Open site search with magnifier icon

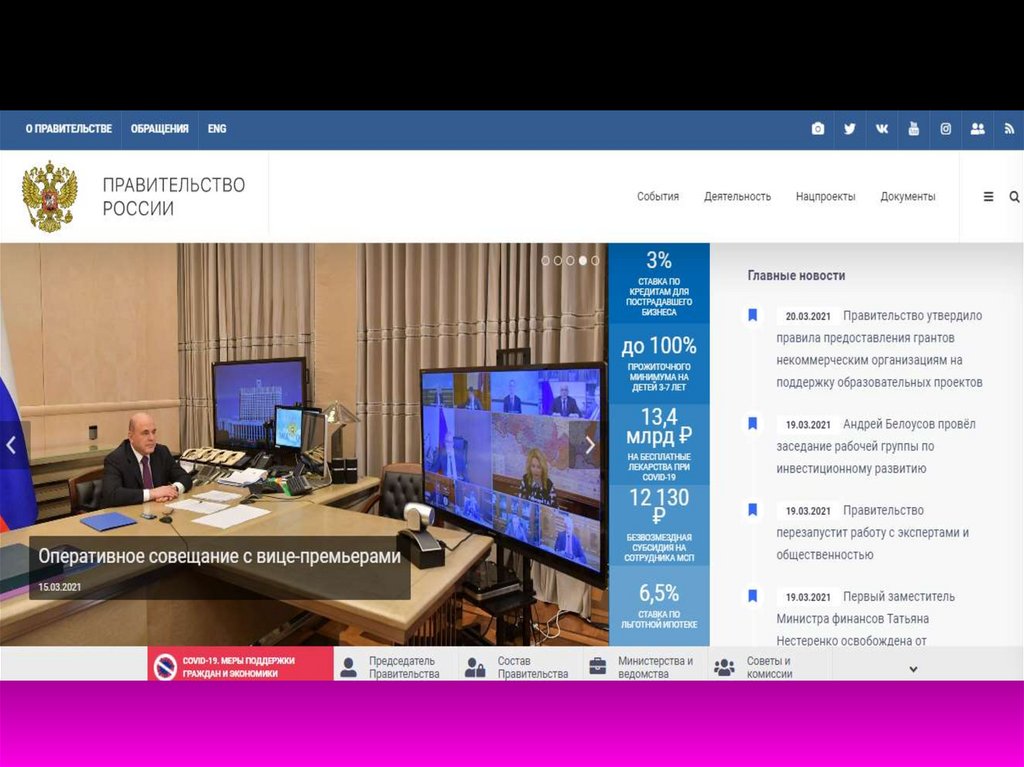pyautogui.click(x=1014, y=197)
